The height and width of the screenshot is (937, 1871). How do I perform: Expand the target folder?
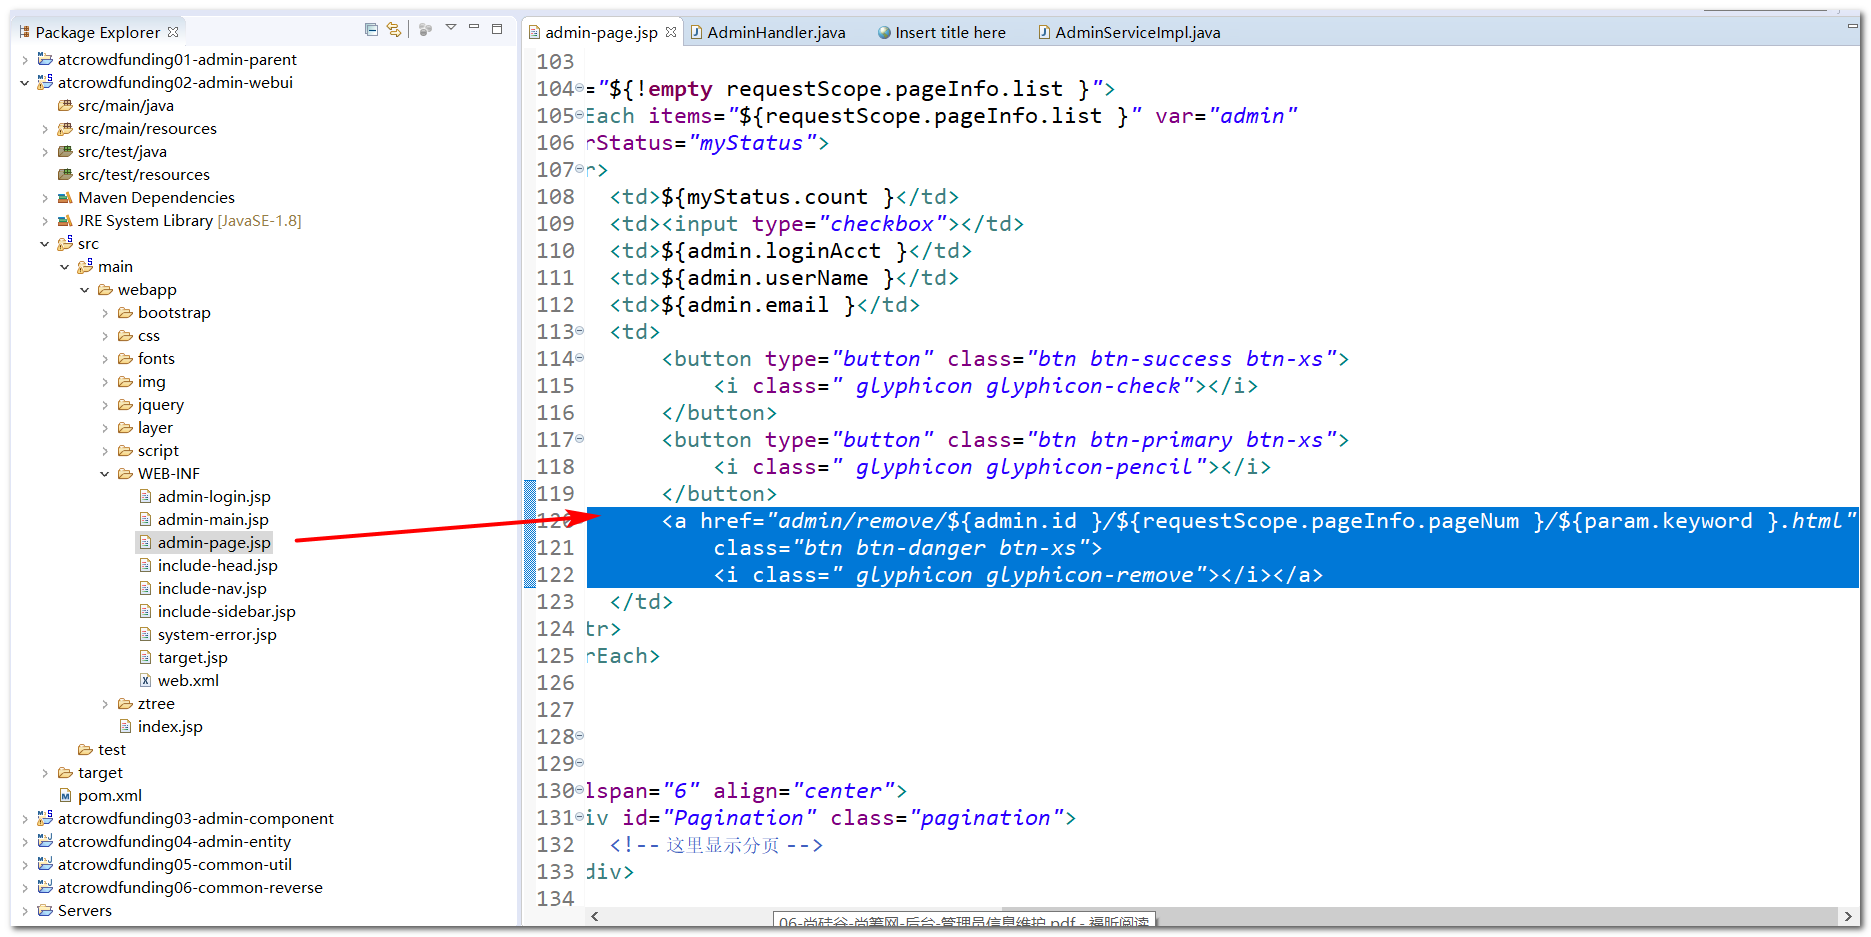[x=45, y=773]
